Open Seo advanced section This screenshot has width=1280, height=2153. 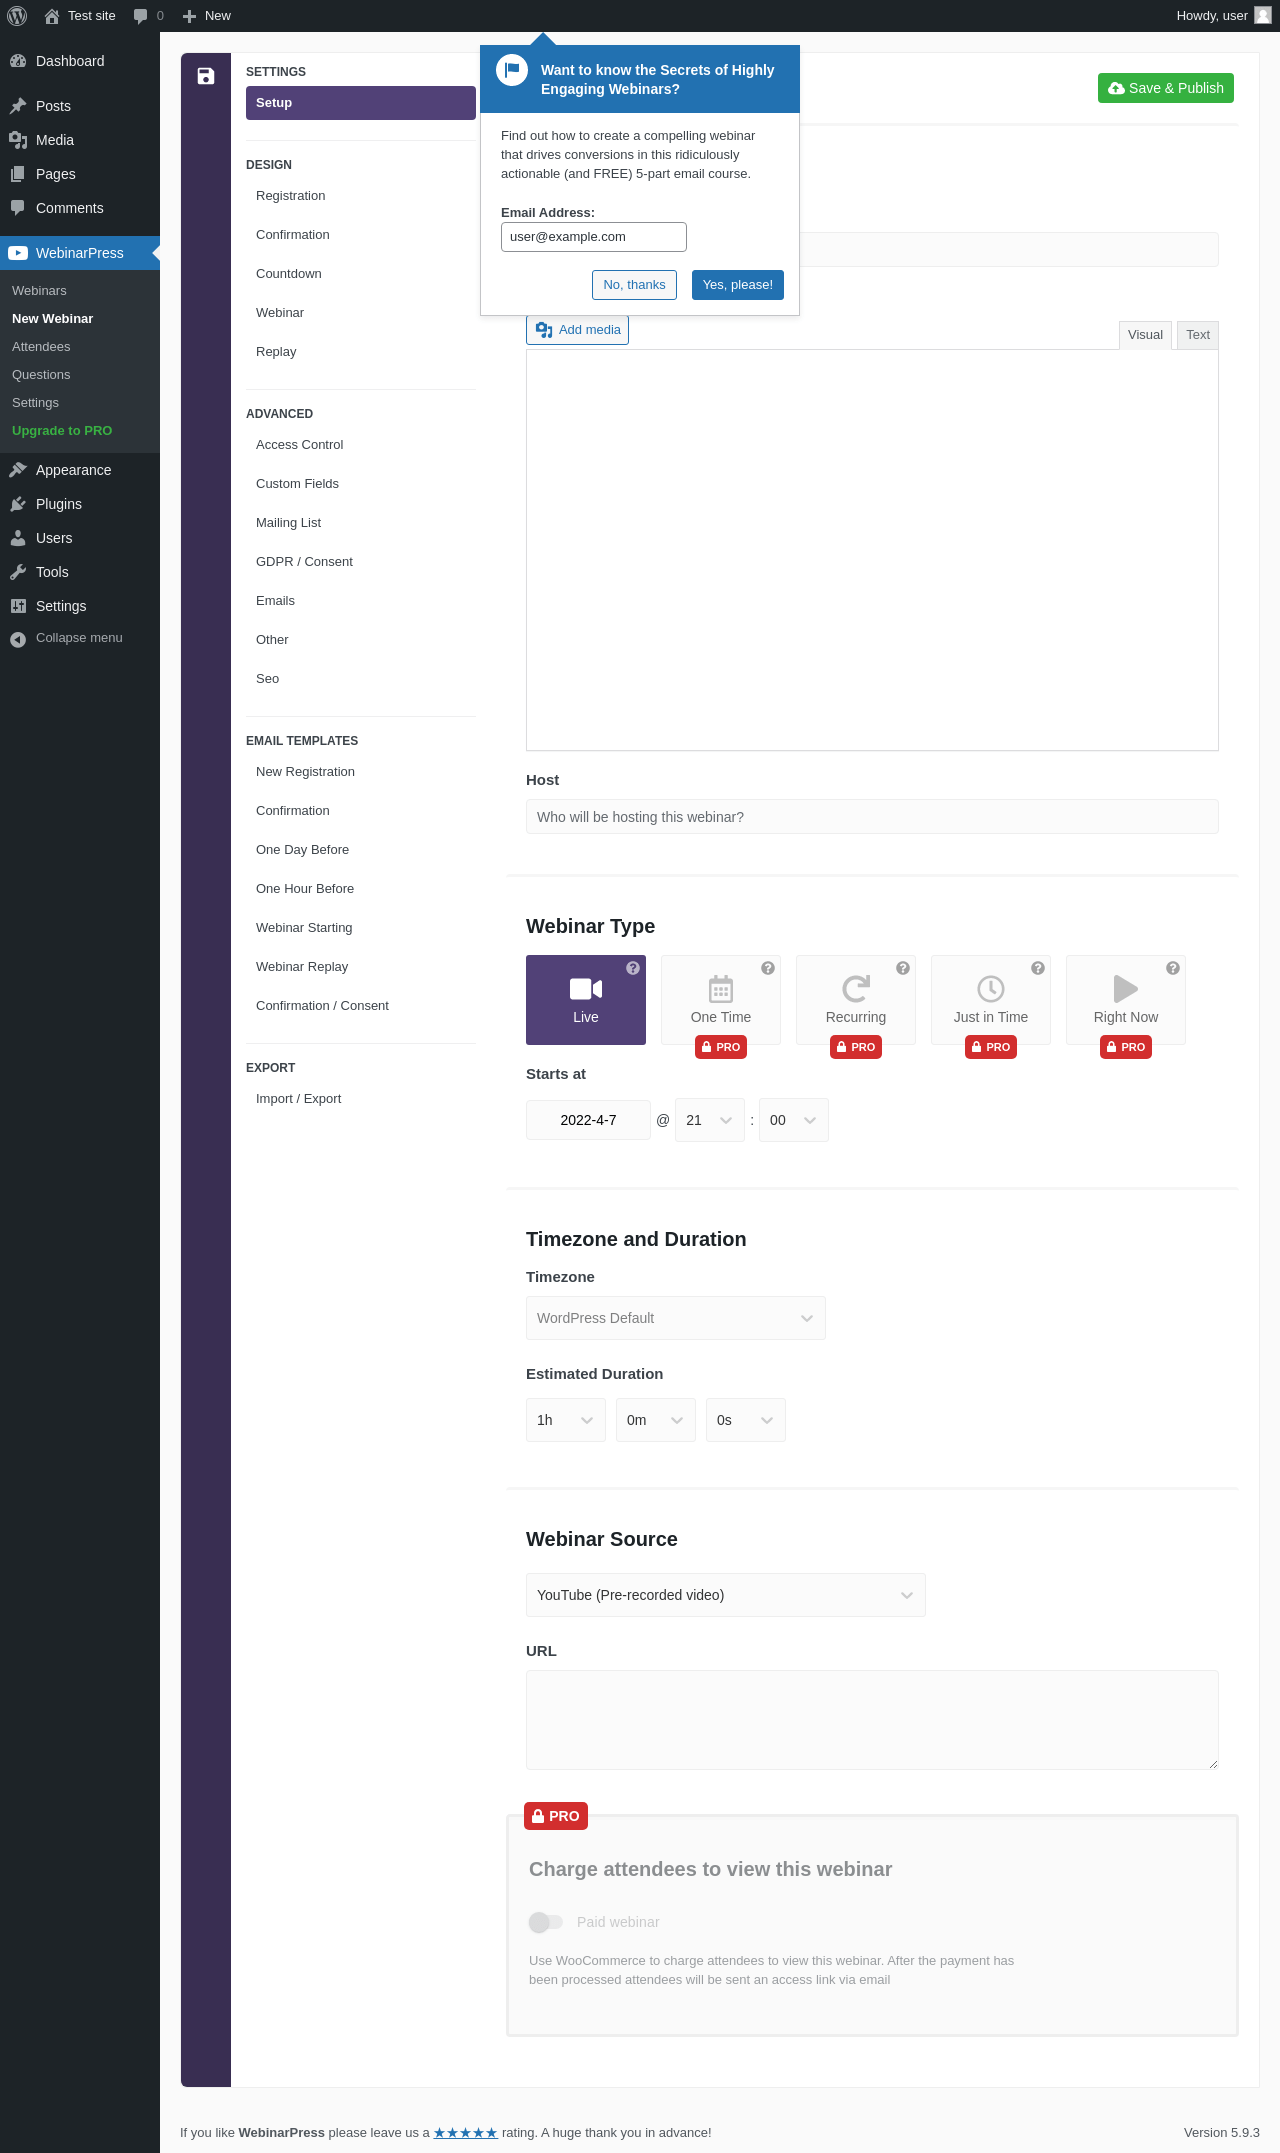(x=361, y=679)
